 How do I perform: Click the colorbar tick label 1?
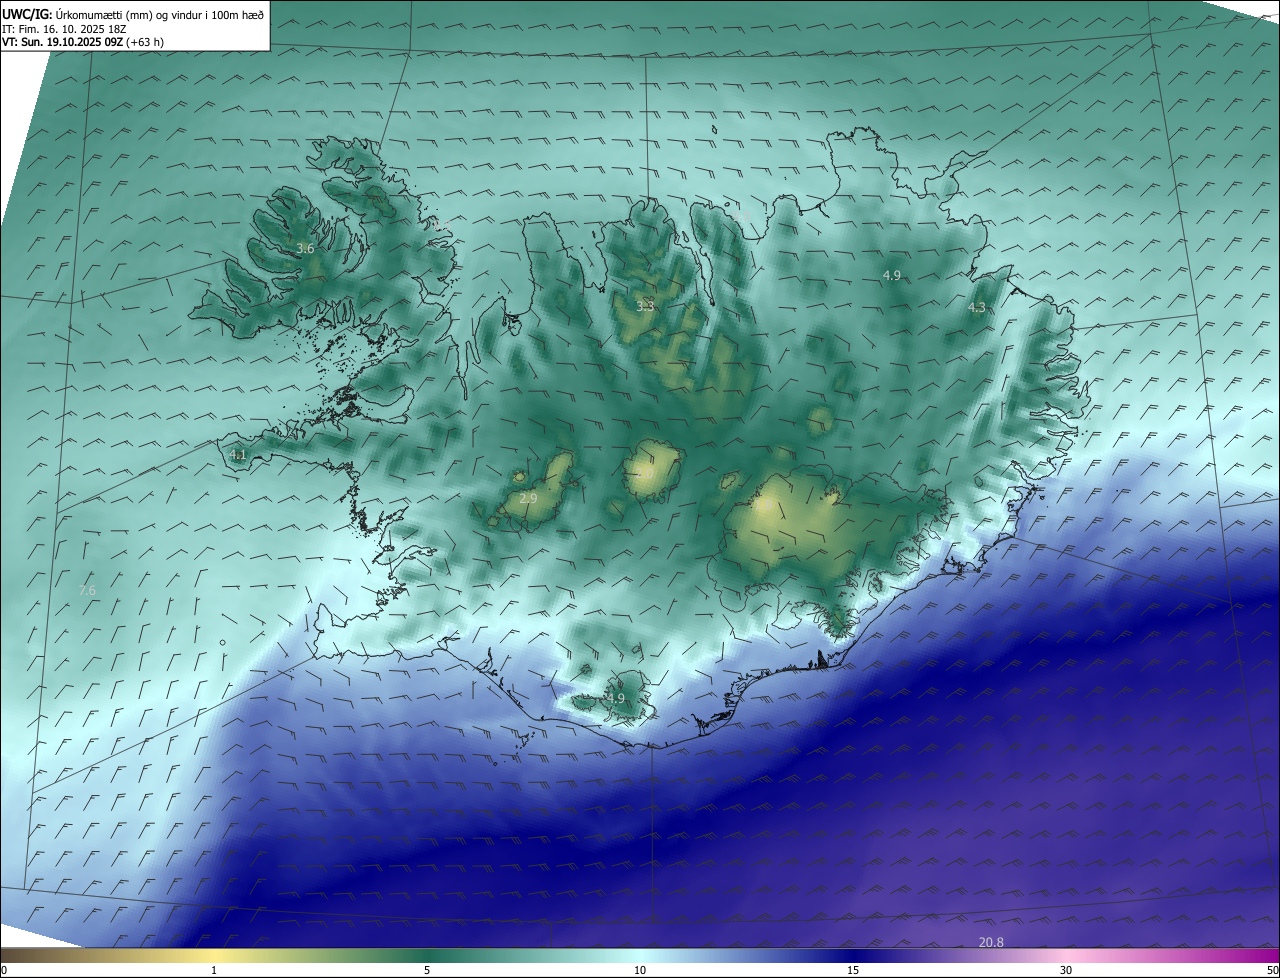pos(214,970)
